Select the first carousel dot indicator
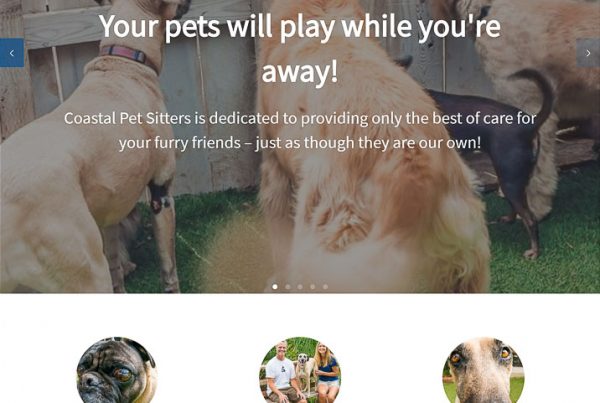Viewport: 600px width, 403px height. (x=275, y=287)
